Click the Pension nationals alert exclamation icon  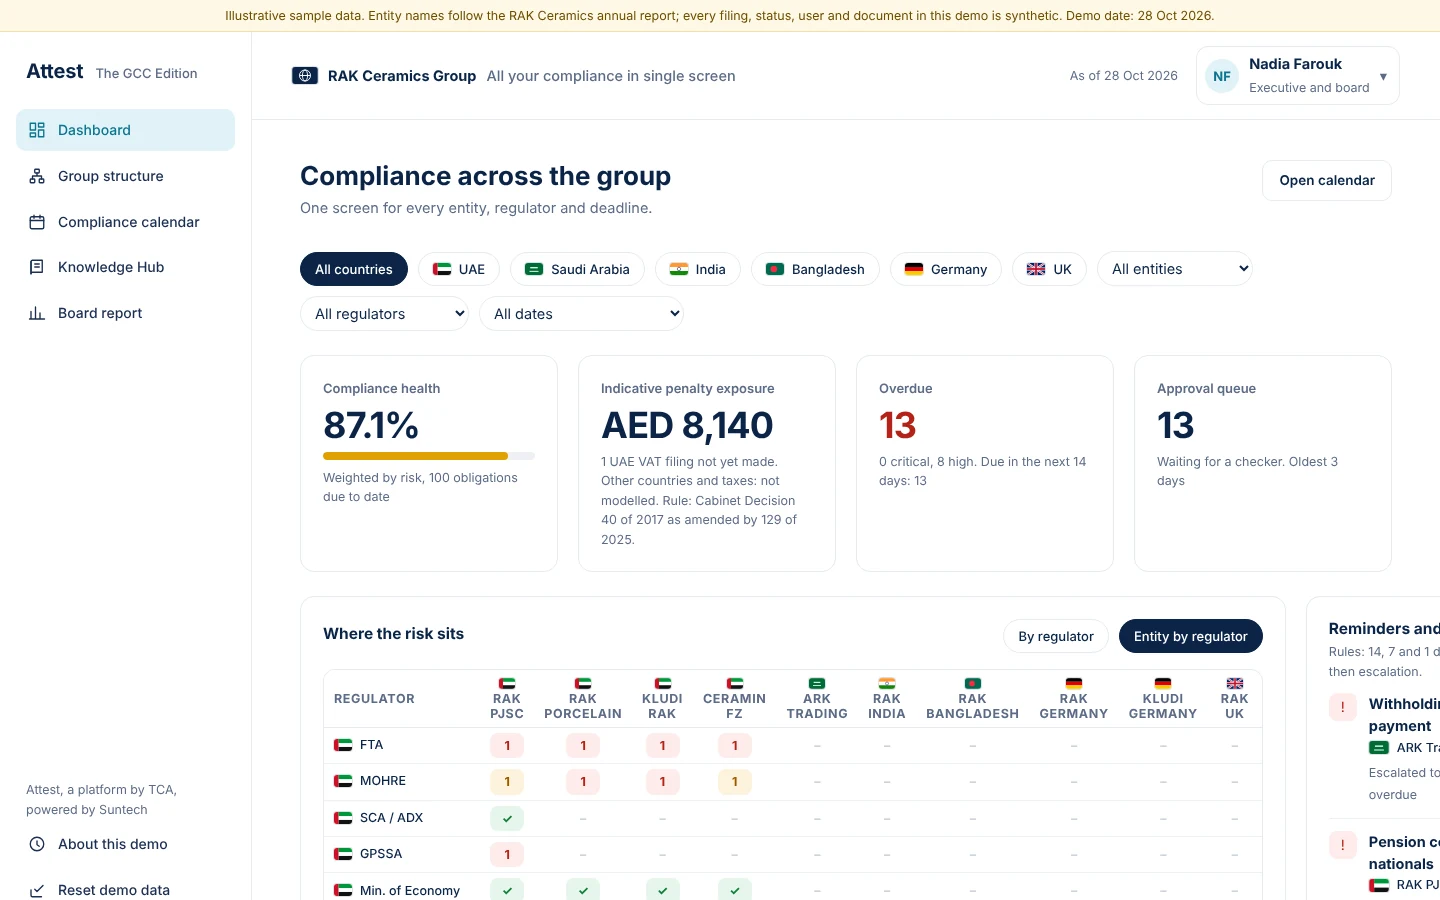(1342, 845)
